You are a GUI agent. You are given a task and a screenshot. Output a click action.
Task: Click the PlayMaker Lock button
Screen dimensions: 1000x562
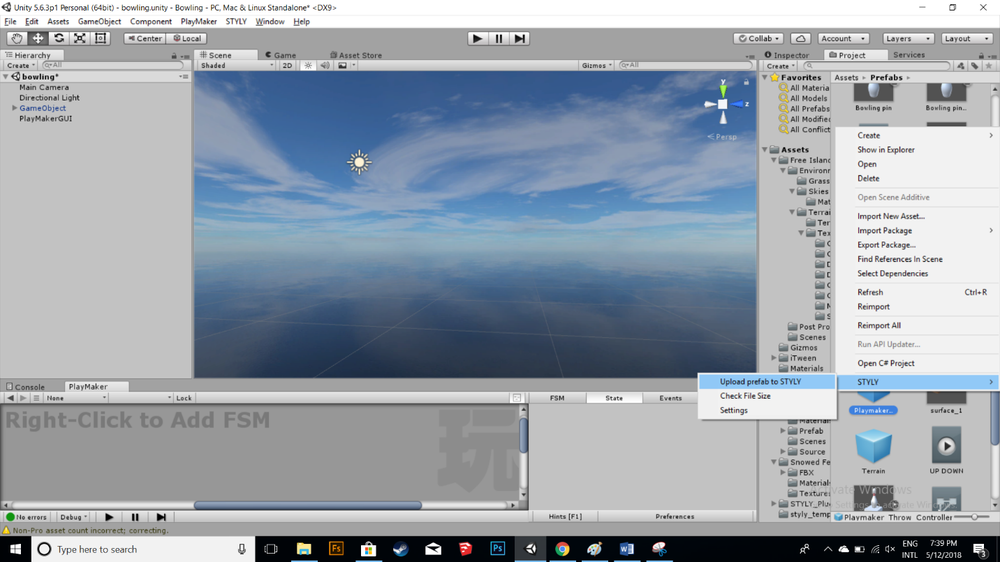[184, 398]
